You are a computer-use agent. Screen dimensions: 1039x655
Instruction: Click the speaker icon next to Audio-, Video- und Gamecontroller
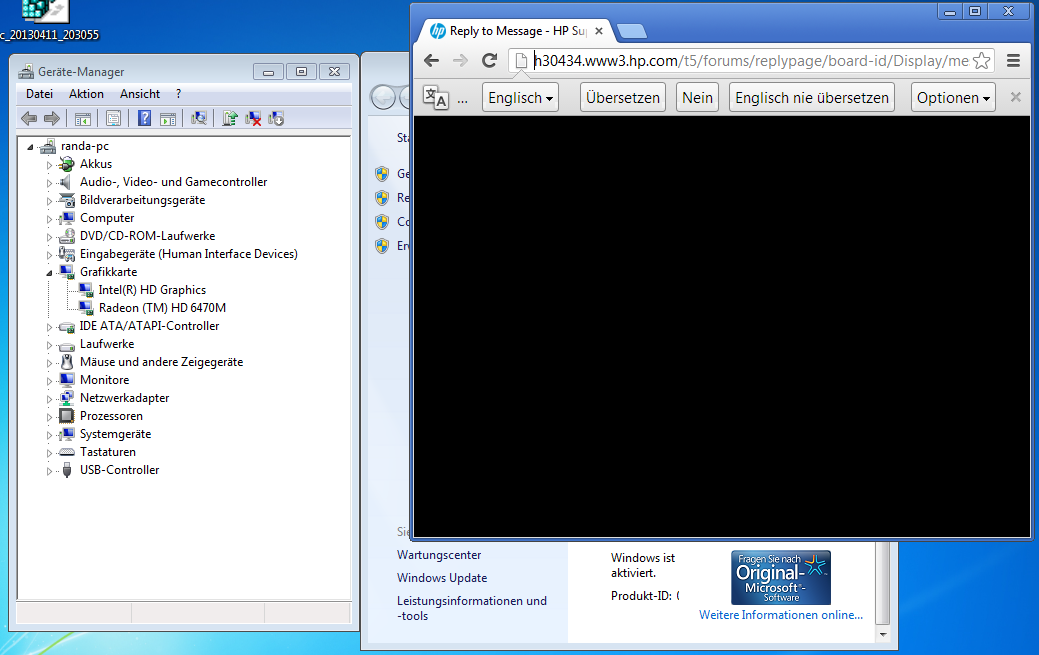click(66, 182)
